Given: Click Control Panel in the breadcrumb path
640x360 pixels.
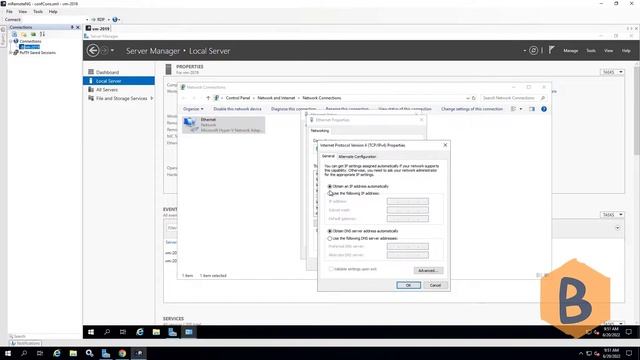Looking at the screenshot, I should click(238, 98).
